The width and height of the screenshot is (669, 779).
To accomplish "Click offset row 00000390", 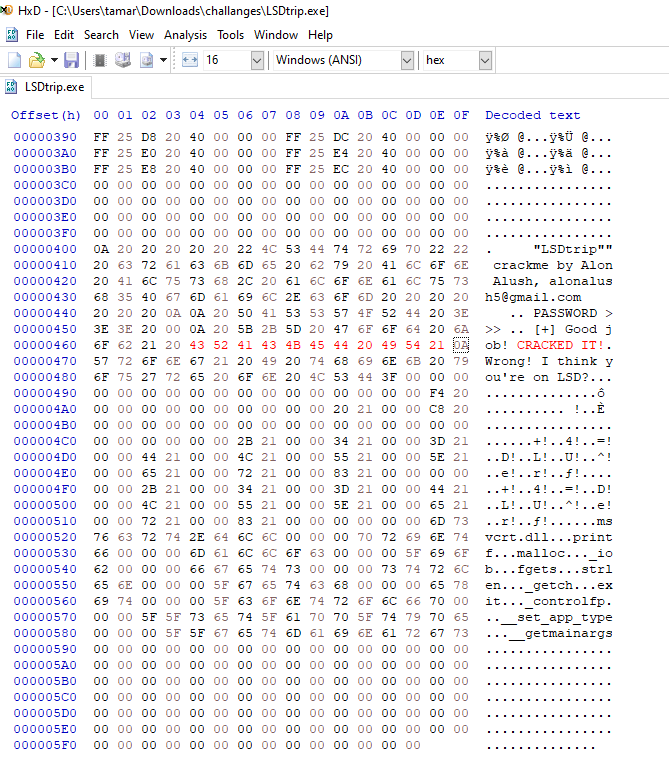I will coord(45,137).
